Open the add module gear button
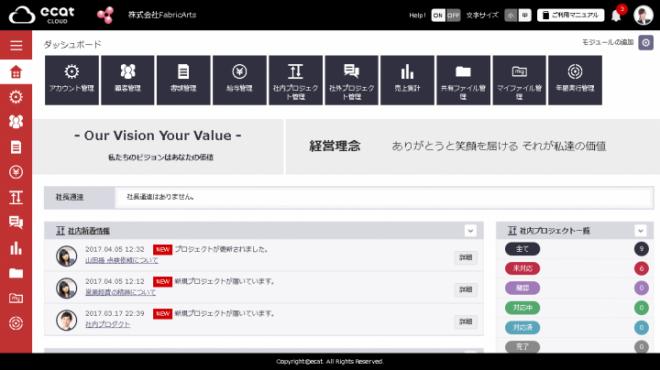The image size is (660, 370). coord(646,43)
